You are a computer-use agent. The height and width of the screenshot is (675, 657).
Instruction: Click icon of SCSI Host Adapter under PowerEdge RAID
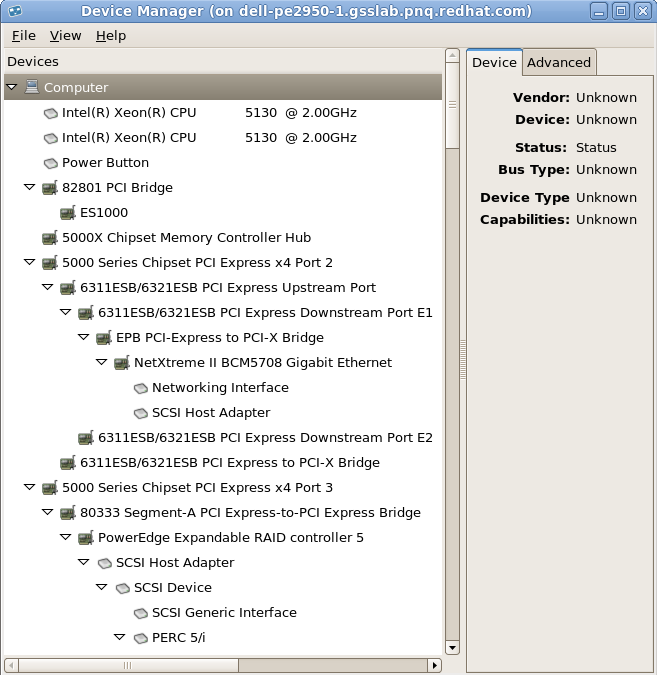(105, 563)
